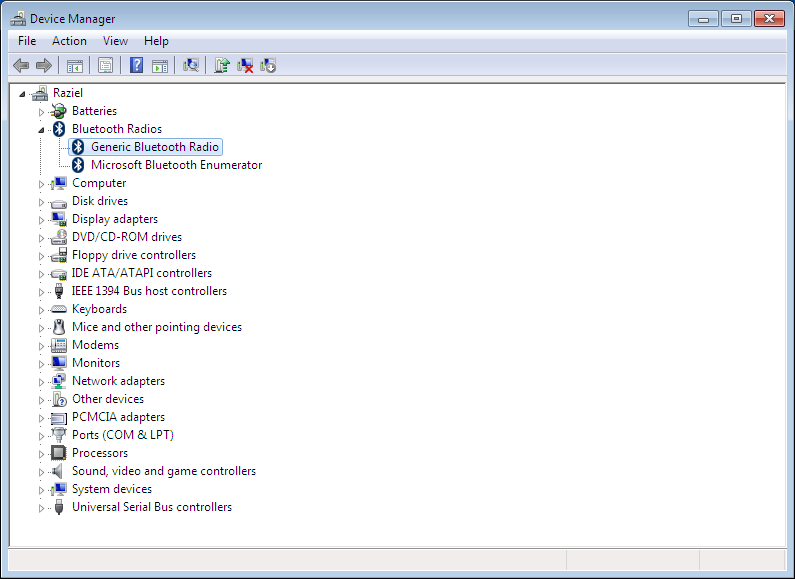Click the Update Driver Software icon

click(222, 65)
